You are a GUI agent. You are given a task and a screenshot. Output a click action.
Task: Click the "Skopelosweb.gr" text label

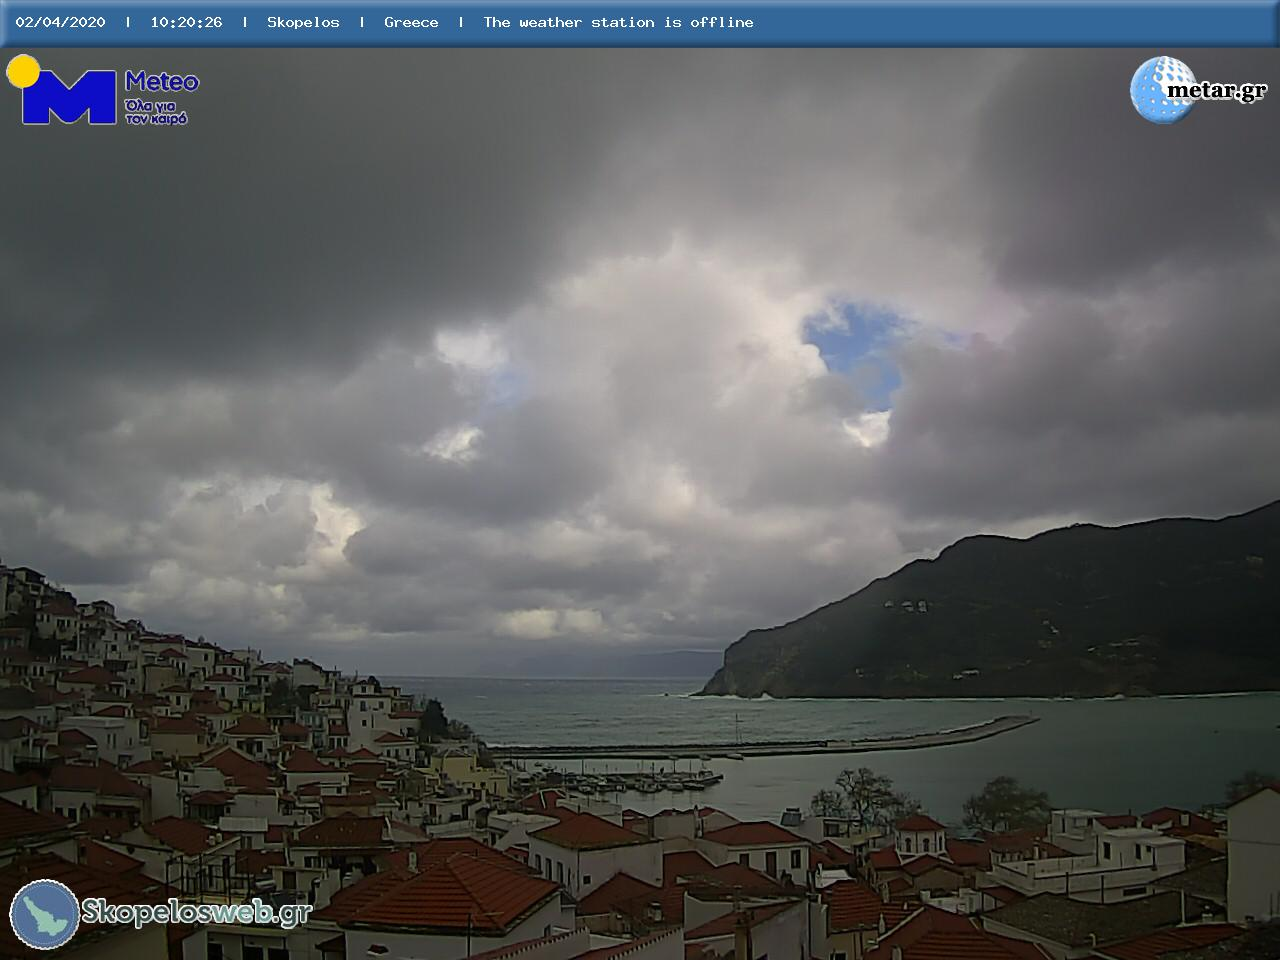click(x=196, y=912)
